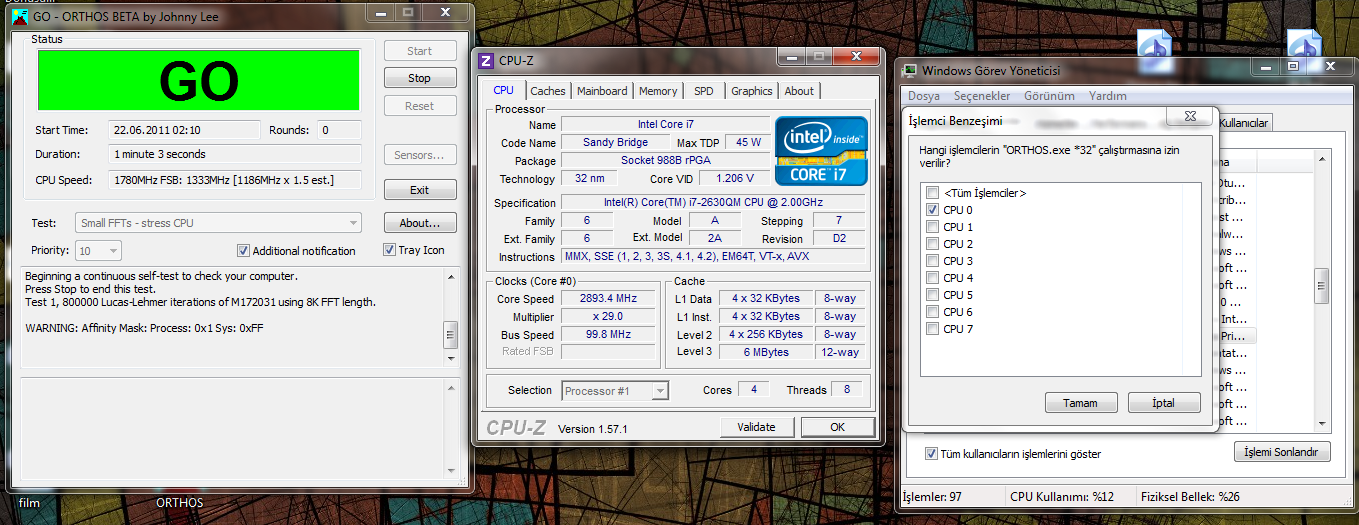The height and width of the screenshot is (525, 1359).
Task: Check the CPU 2 affinity checkbox
Action: 933,244
